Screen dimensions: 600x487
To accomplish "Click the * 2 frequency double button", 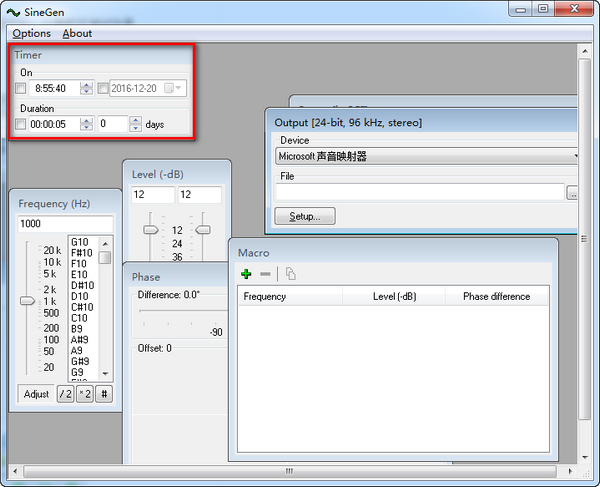I will click(x=85, y=394).
